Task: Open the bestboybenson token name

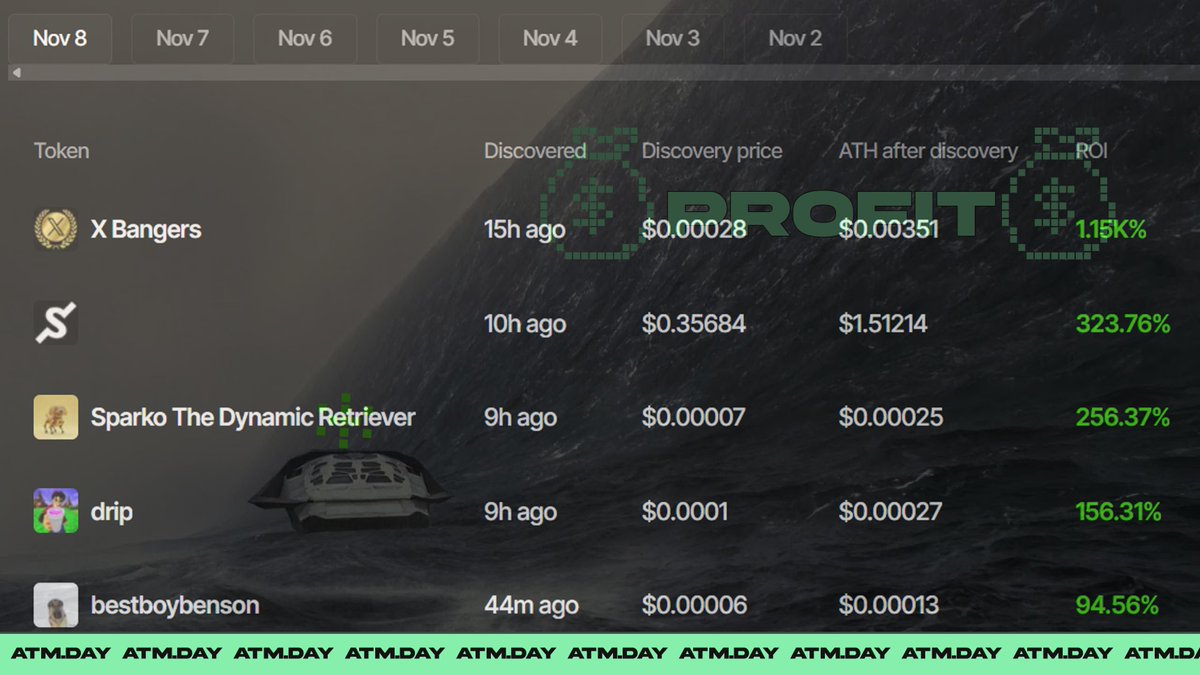Action: point(174,605)
